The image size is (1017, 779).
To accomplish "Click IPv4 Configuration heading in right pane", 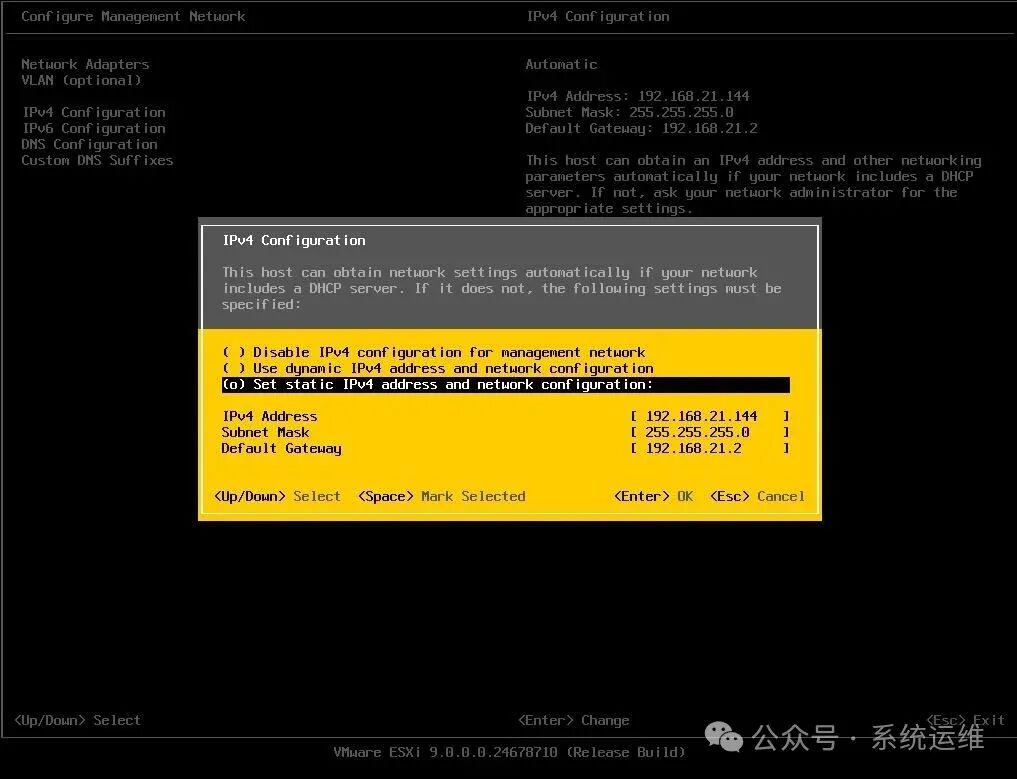I will (598, 16).
